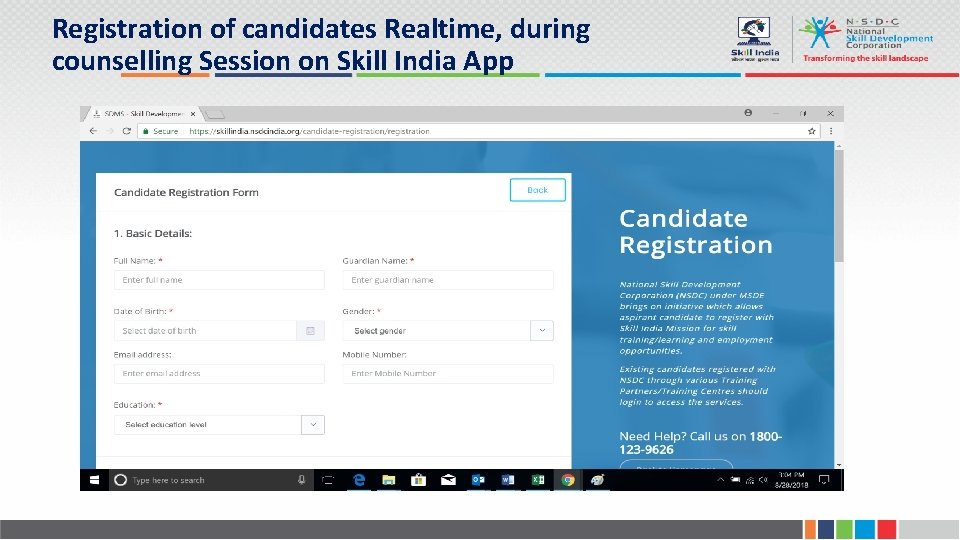Click the browser back arrow
Screen dimensions: 960x540
tap(93, 131)
